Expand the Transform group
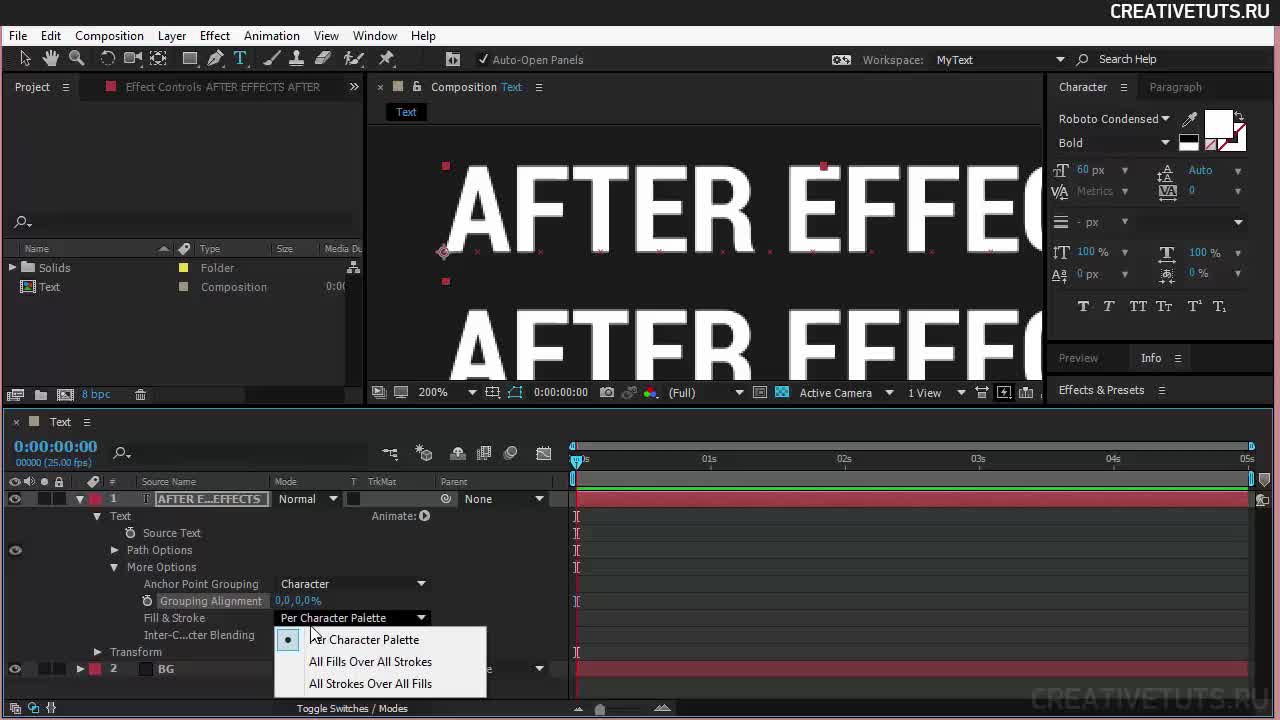The image size is (1280, 720). pyautogui.click(x=97, y=652)
